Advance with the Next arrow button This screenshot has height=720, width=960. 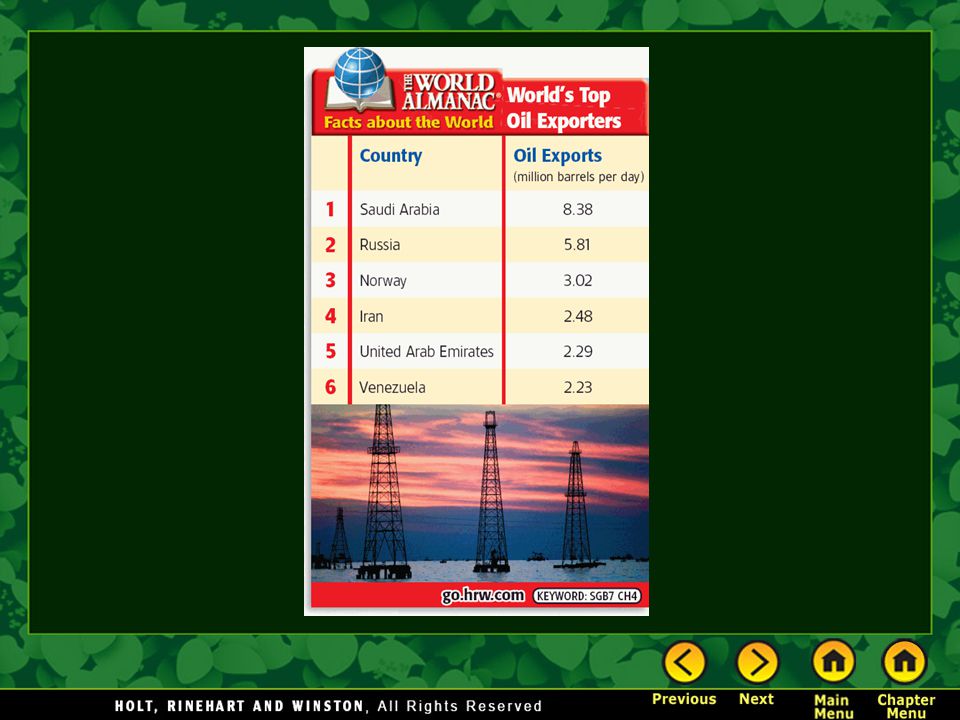[757, 662]
